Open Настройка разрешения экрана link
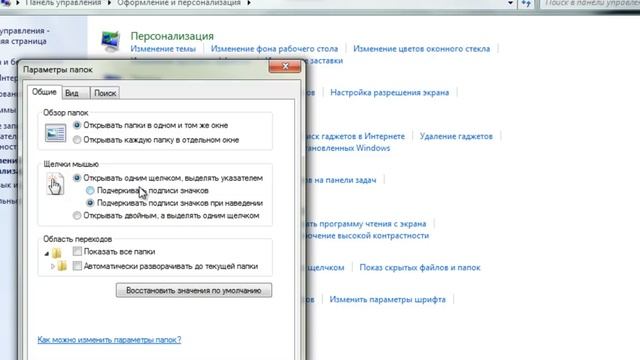The width and height of the screenshot is (640, 360). point(389,93)
